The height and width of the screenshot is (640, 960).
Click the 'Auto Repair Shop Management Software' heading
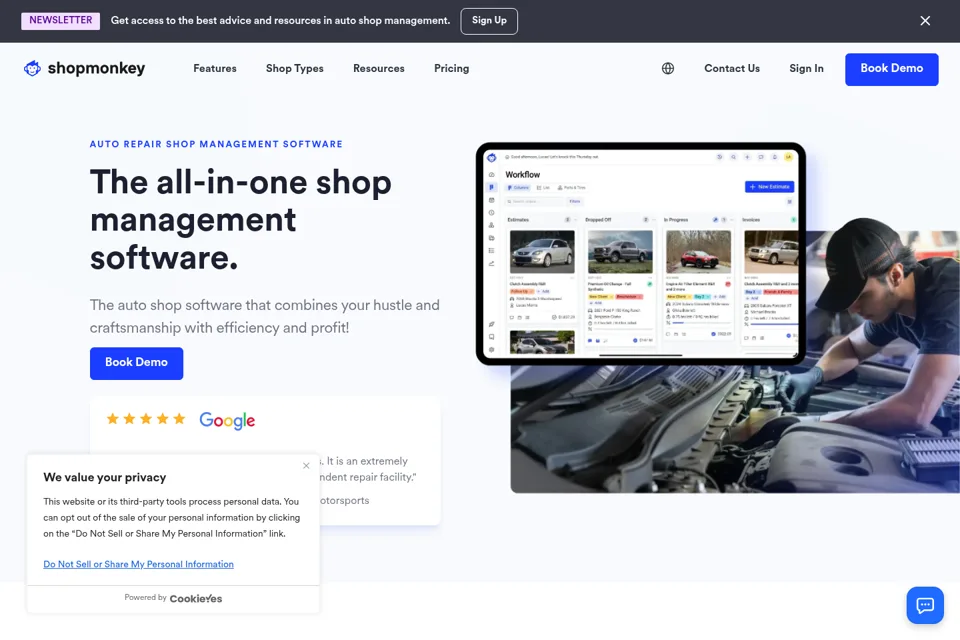pyautogui.click(x=216, y=144)
